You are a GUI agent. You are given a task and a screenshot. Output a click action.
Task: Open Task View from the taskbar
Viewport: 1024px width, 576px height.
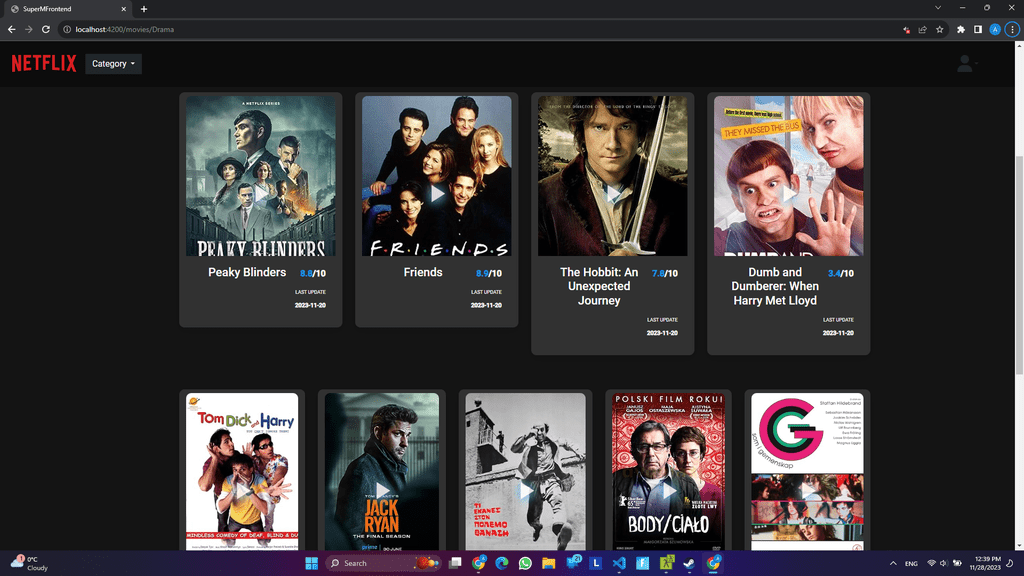(455, 563)
